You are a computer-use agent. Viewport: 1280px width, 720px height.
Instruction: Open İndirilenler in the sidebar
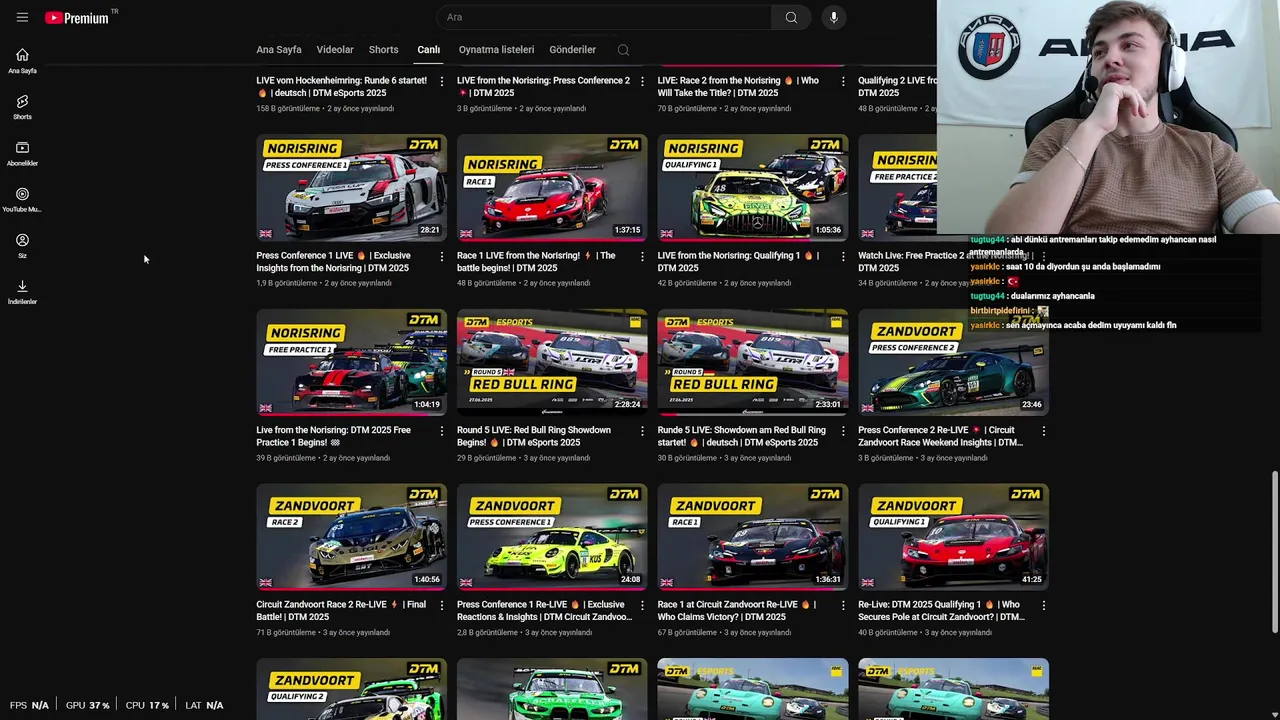click(22, 292)
